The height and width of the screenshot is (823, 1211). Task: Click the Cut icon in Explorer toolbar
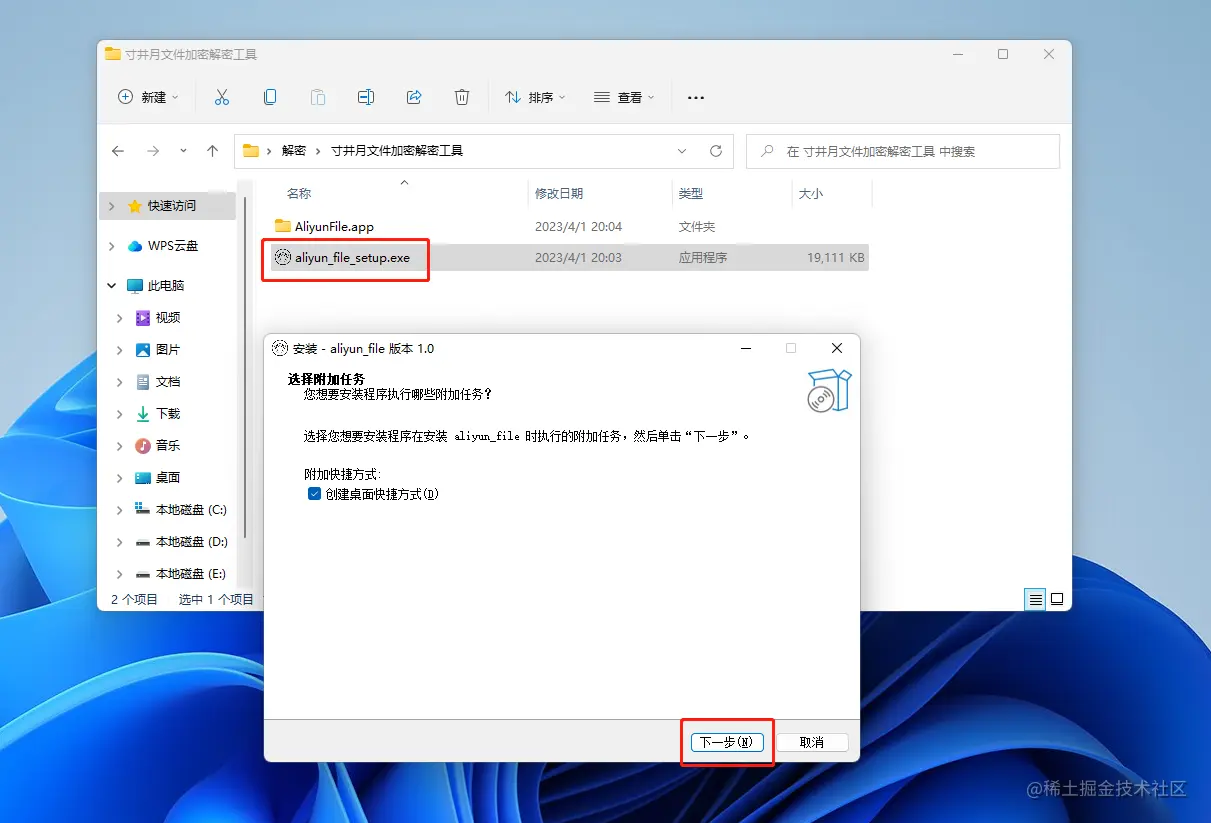(x=222, y=97)
